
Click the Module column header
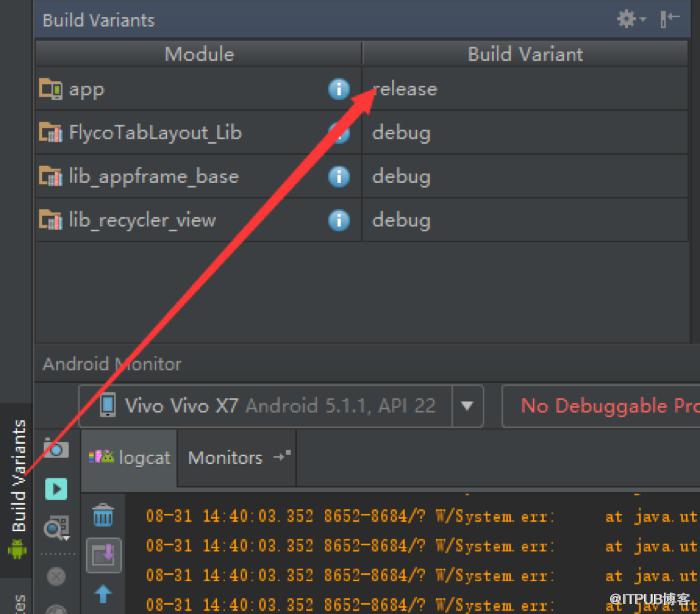click(199, 54)
